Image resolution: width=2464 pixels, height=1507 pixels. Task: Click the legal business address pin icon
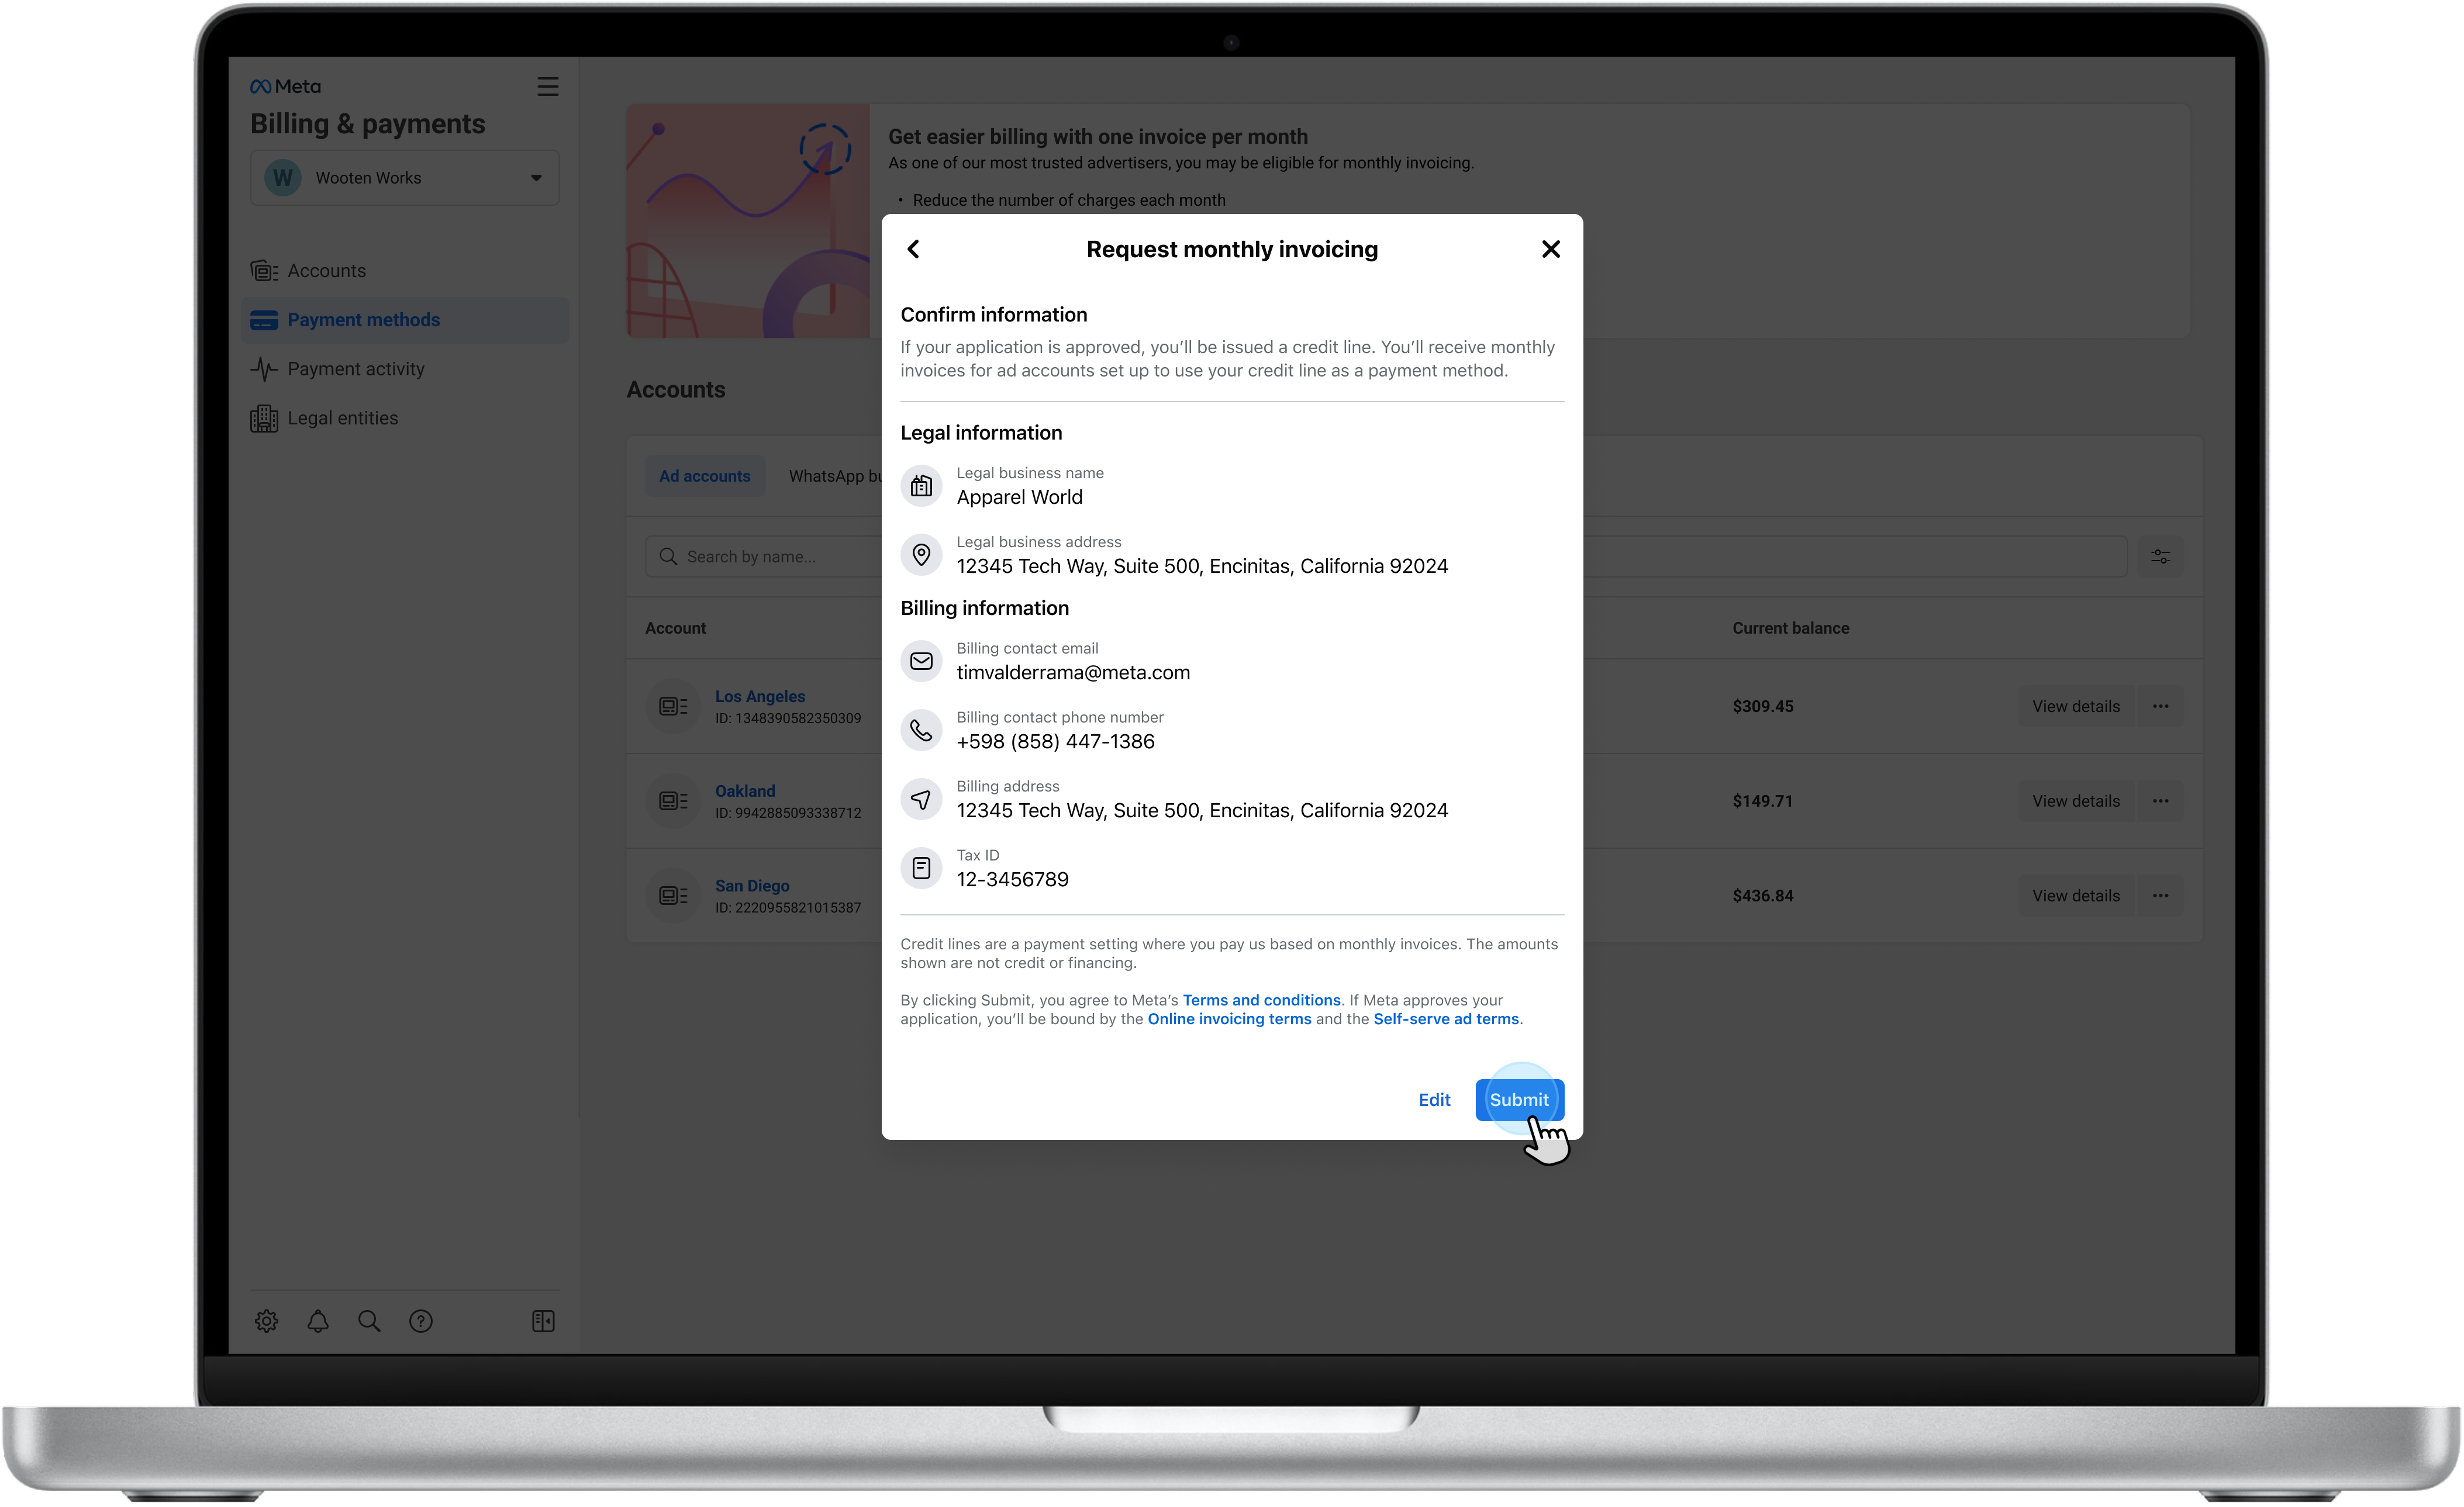coord(921,555)
